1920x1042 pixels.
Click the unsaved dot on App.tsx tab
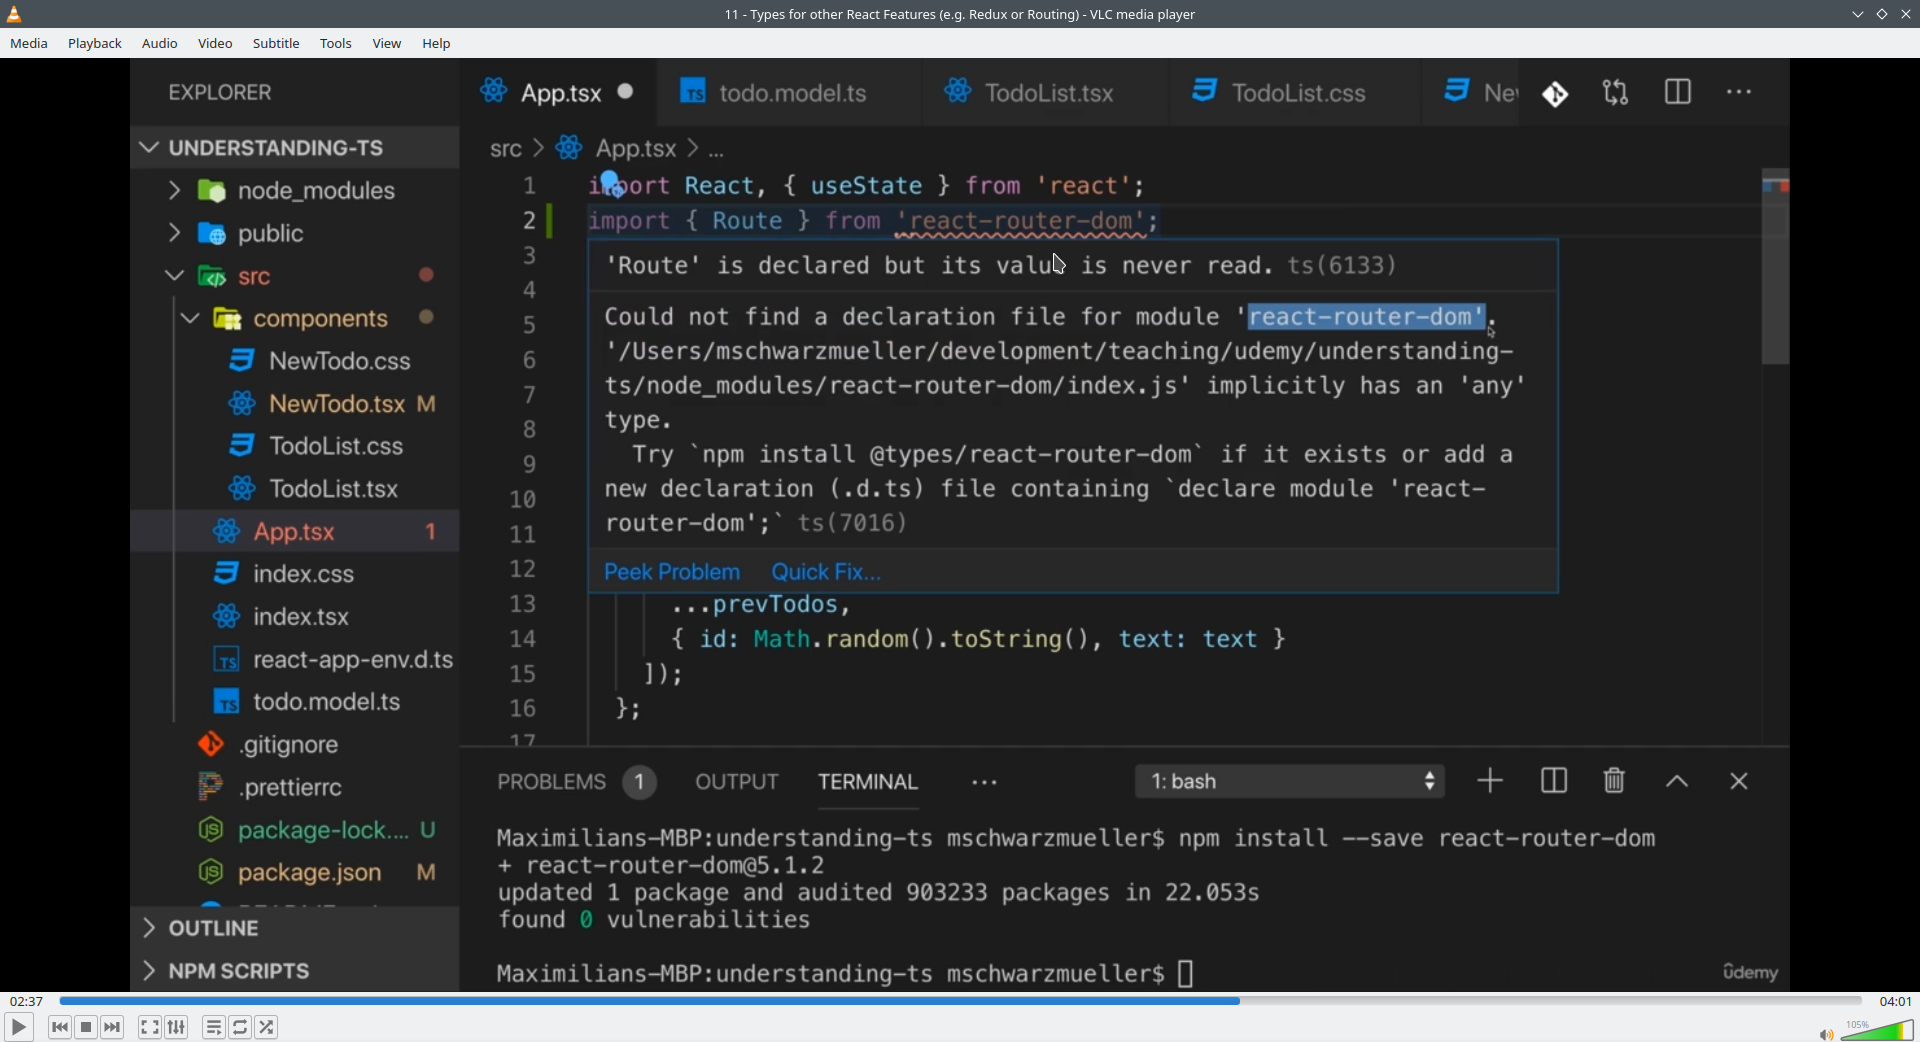[x=626, y=91]
